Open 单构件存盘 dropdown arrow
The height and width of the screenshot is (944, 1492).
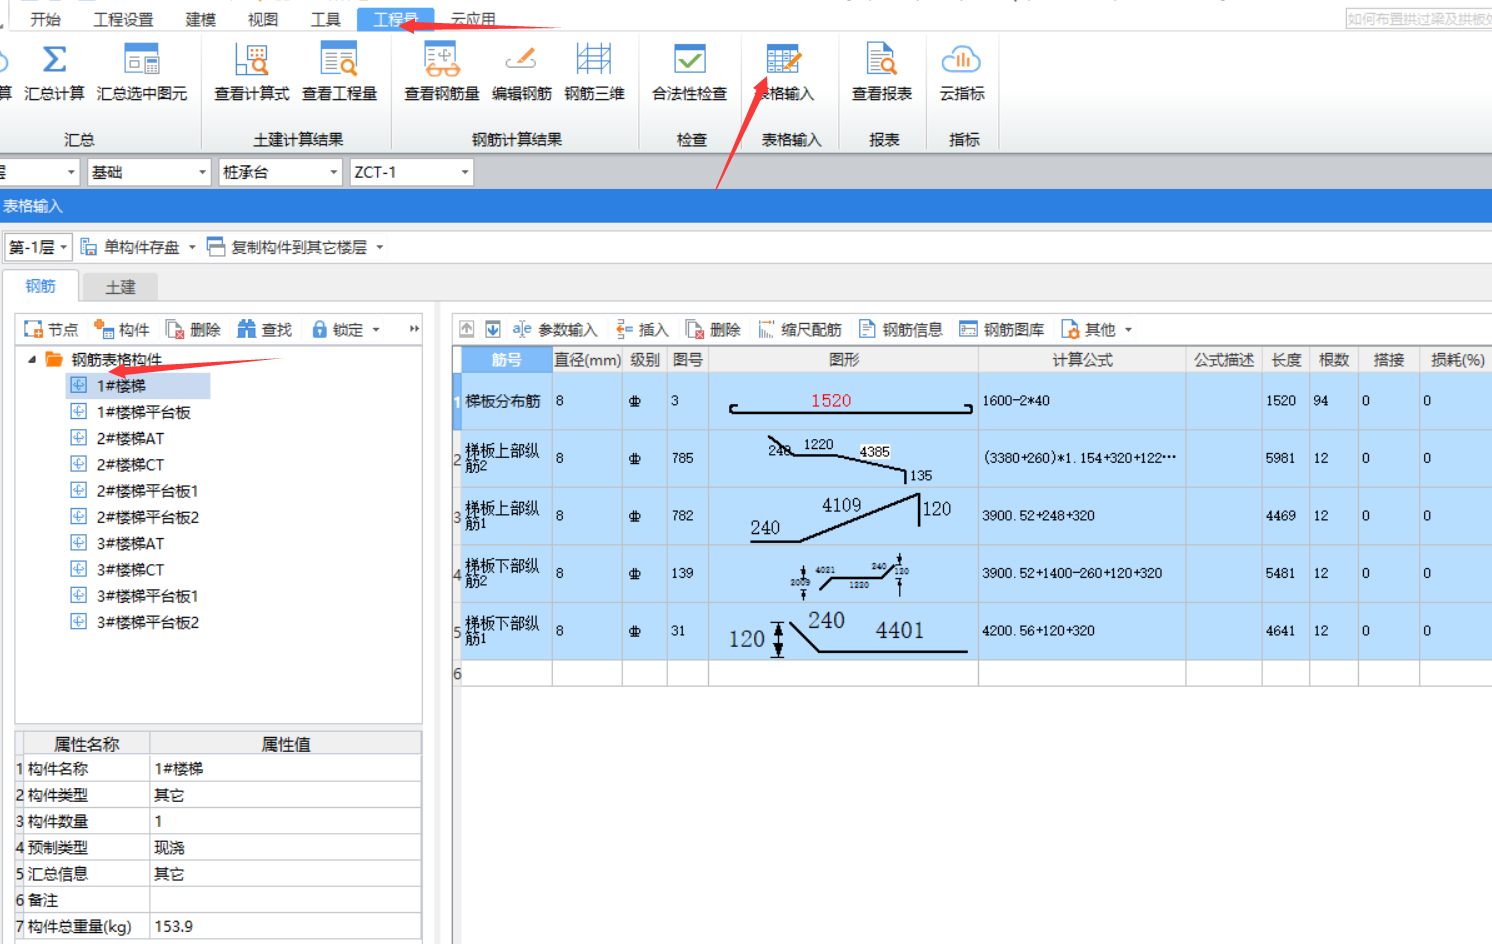pyautogui.click(x=192, y=247)
